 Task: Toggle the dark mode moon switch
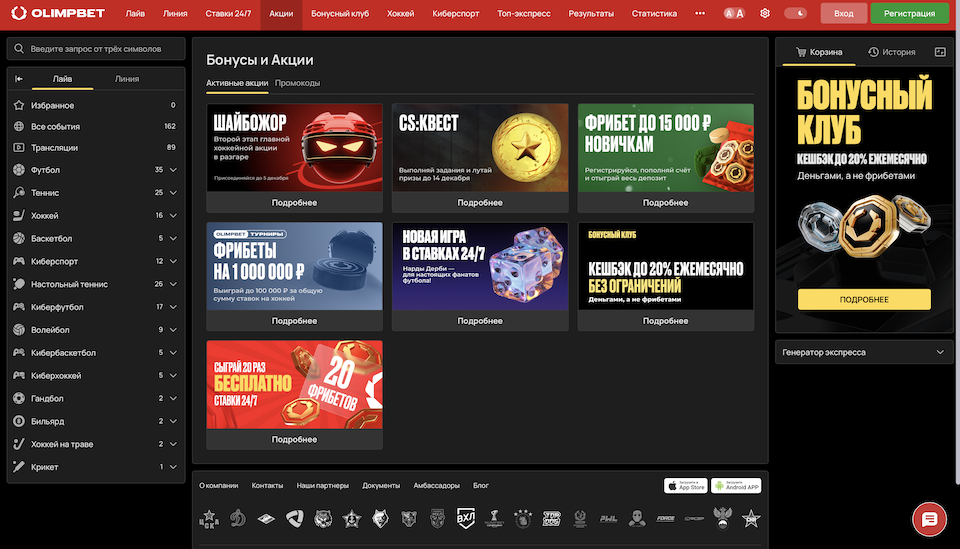coord(796,14)
